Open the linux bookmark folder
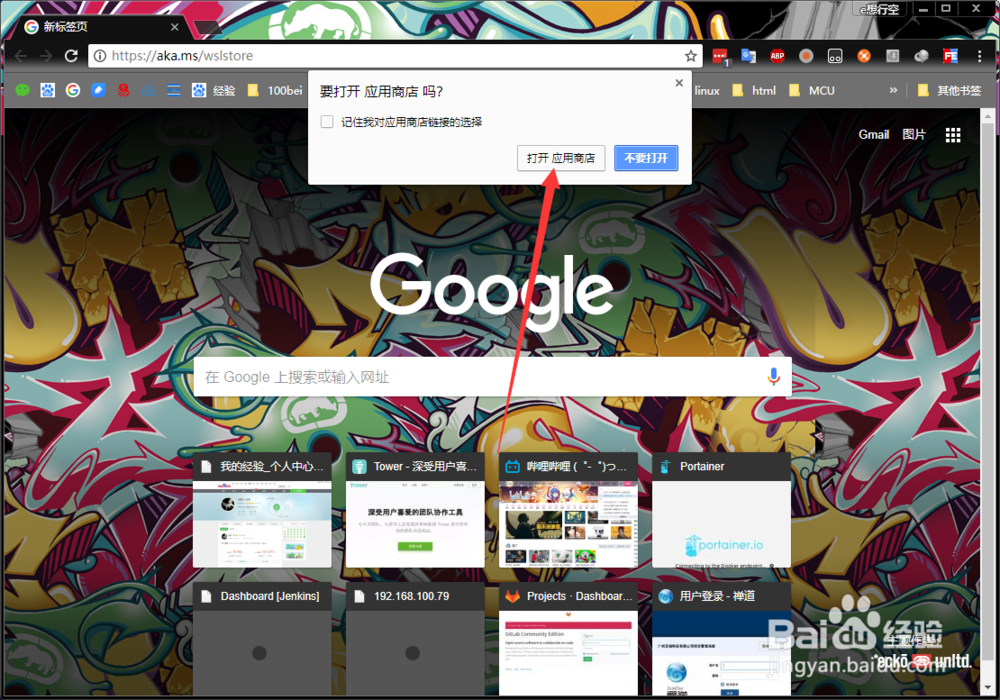 coord(707,91)
